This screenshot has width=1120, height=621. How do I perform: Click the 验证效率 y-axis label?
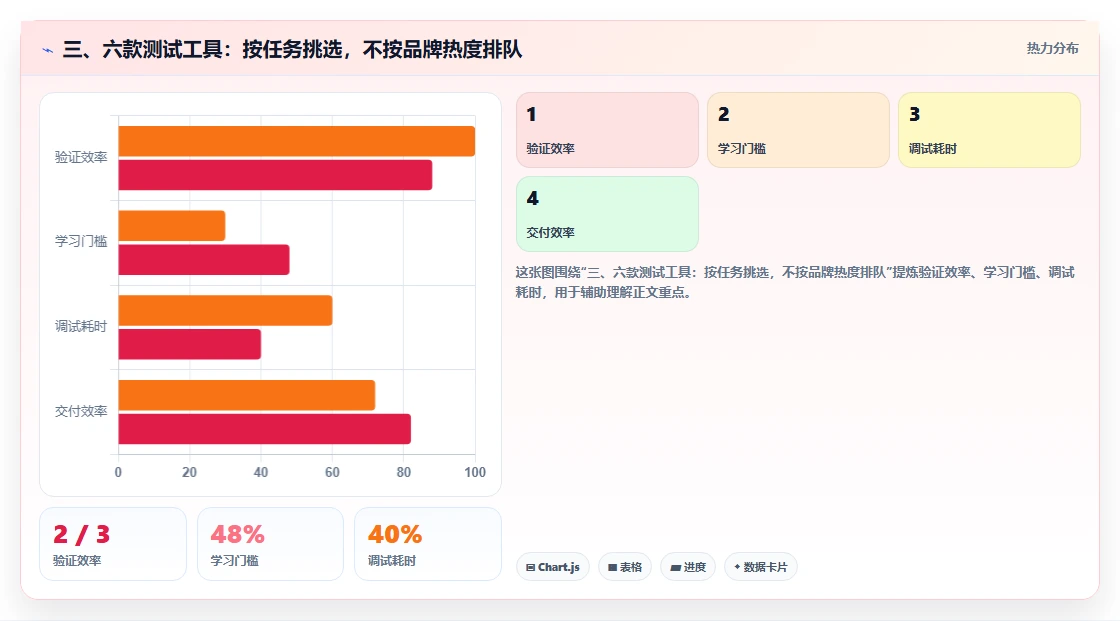(x=81, y=157)
